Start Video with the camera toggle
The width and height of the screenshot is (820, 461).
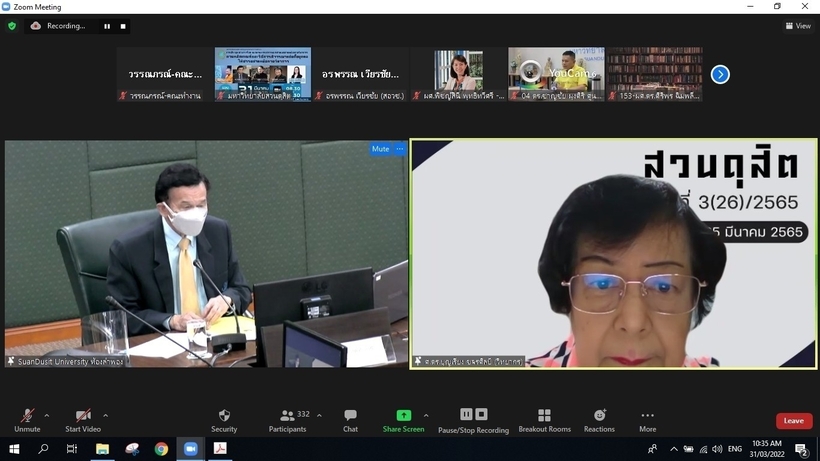pyautogui.click(x=83, y=419)
